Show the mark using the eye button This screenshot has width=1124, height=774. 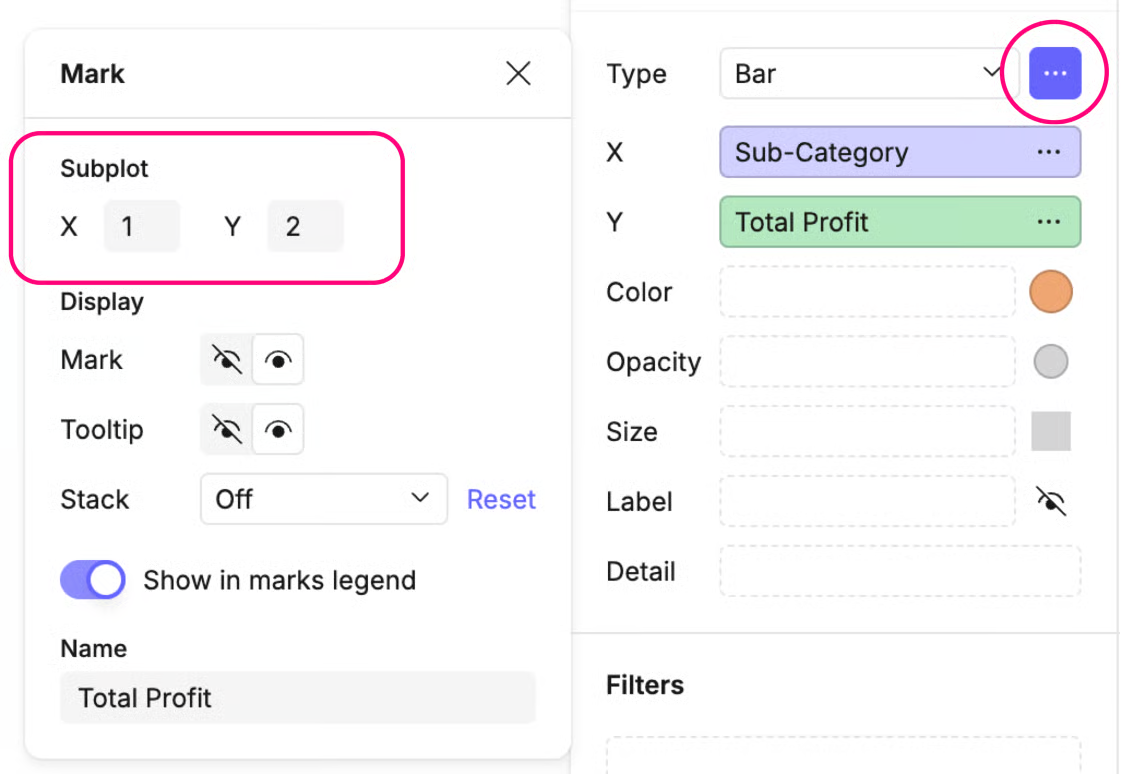point(278,360)
